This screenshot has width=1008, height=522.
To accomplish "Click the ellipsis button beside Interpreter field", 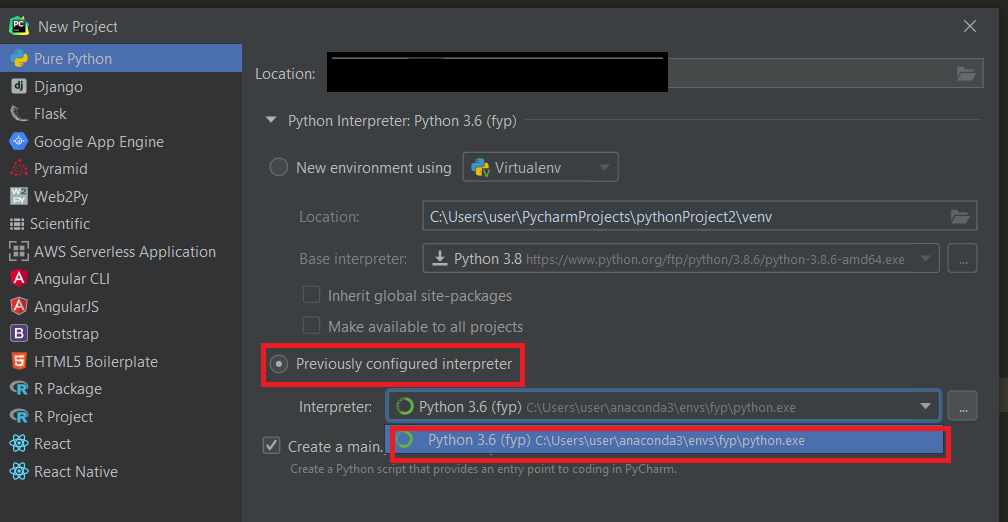I will click(x=962, y=406).
